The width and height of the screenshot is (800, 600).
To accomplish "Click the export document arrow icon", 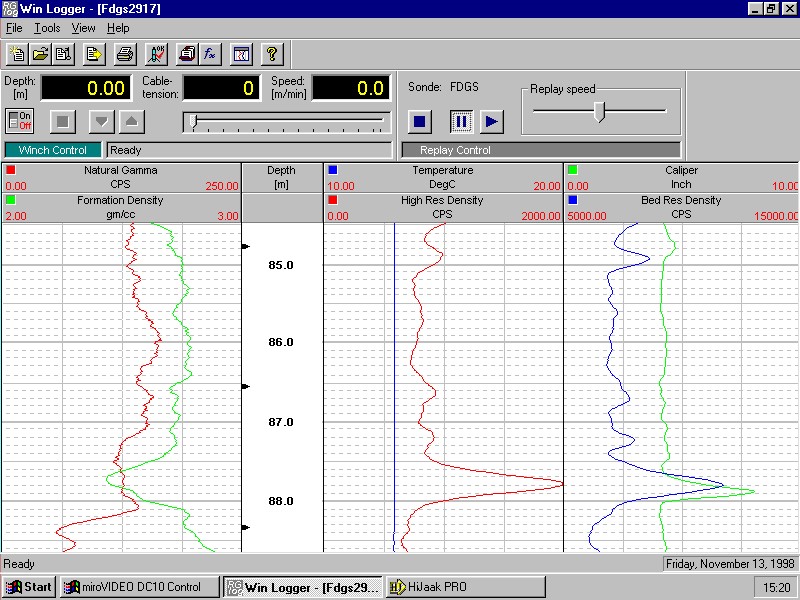I will coord(94,54).
